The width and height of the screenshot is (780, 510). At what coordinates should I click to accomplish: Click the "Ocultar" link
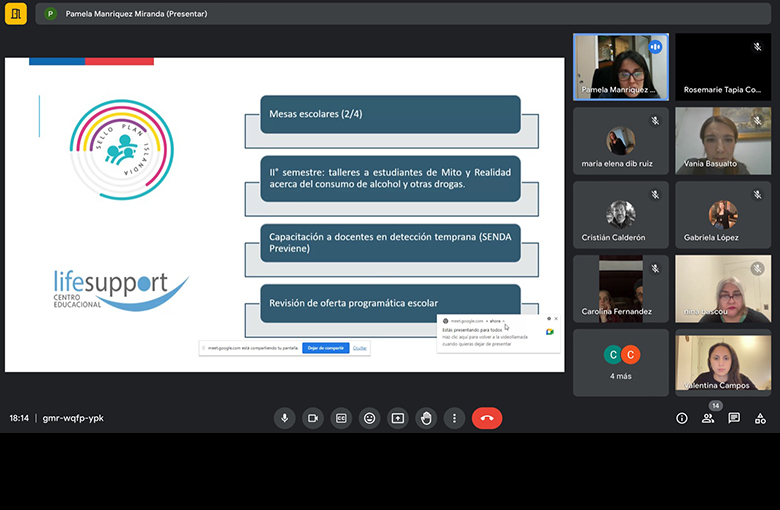pyautogui.click(x=360, y=348)
